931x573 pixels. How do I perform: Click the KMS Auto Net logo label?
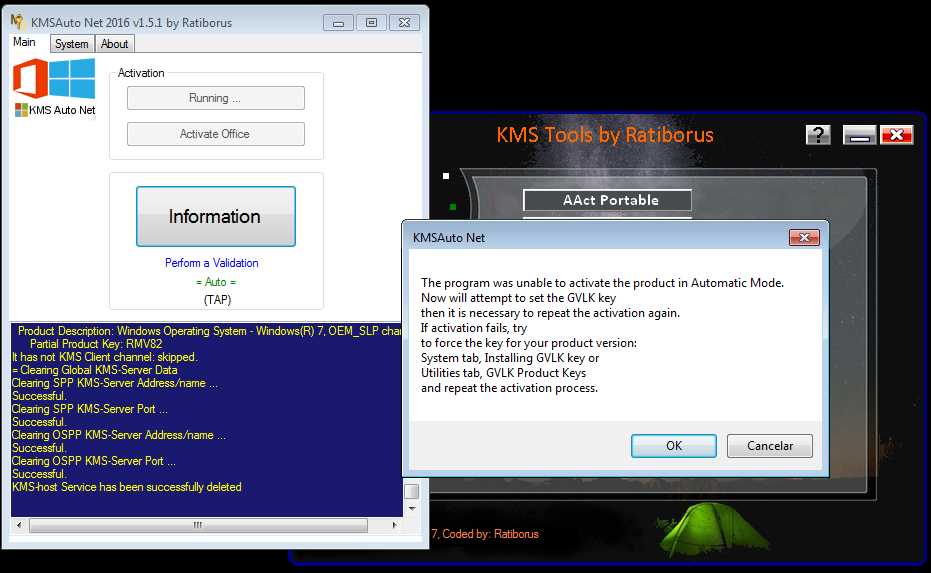(x=55, y=110)
